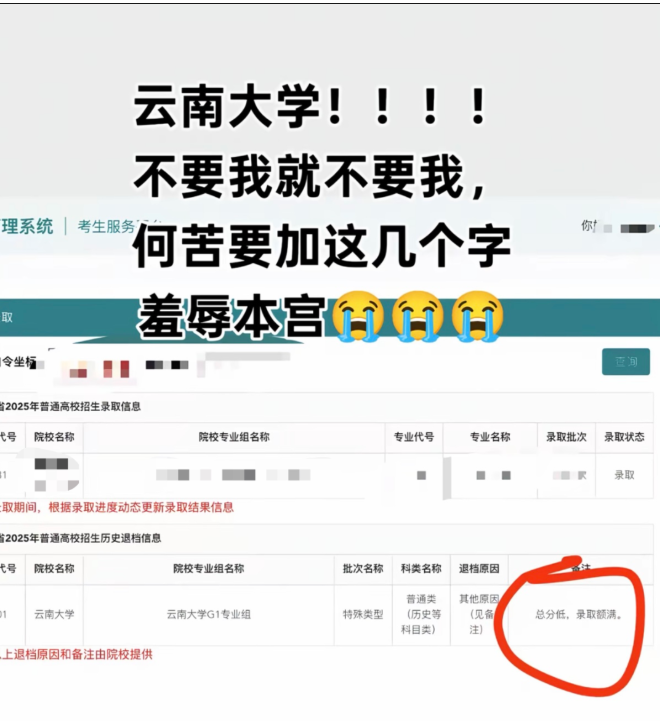The width and height of the screenshot is (660, 721).
Task: Click the 理系统 site title
Action: [27, 226]
